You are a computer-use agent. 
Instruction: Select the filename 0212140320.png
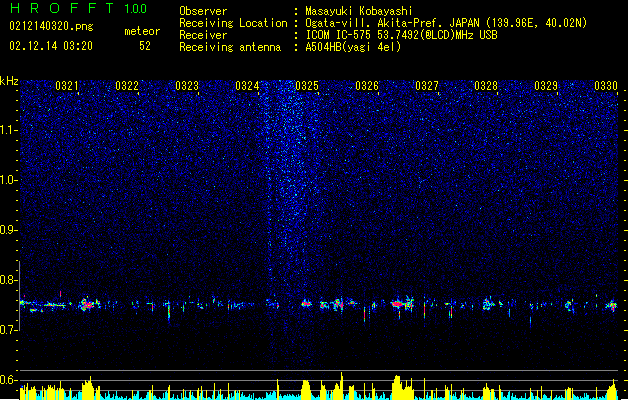pyautogui.click(x=51, y=26)
